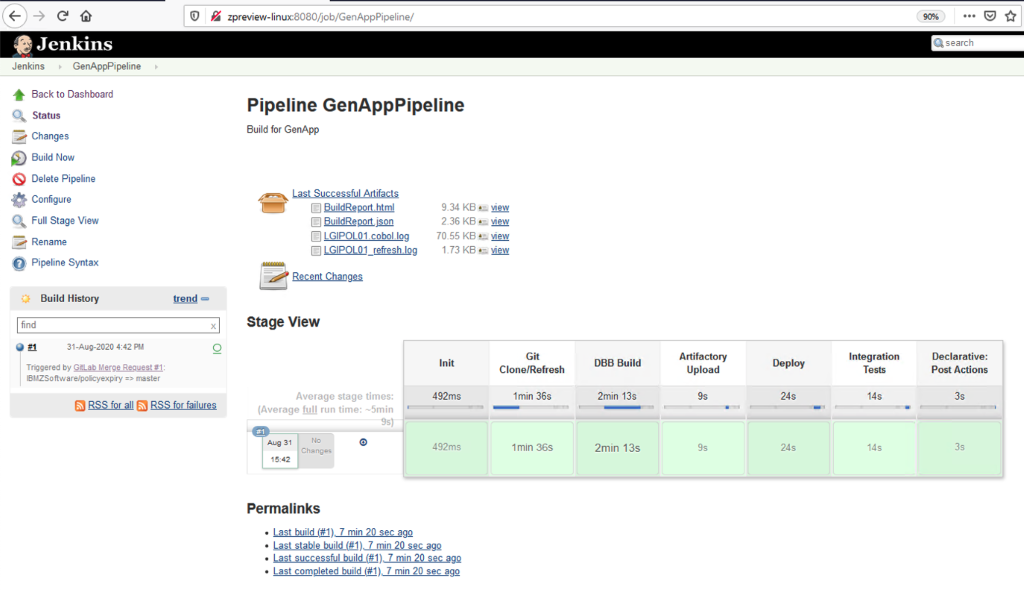
Task: Click the Build Now clock icon
Action: point(19,158)
